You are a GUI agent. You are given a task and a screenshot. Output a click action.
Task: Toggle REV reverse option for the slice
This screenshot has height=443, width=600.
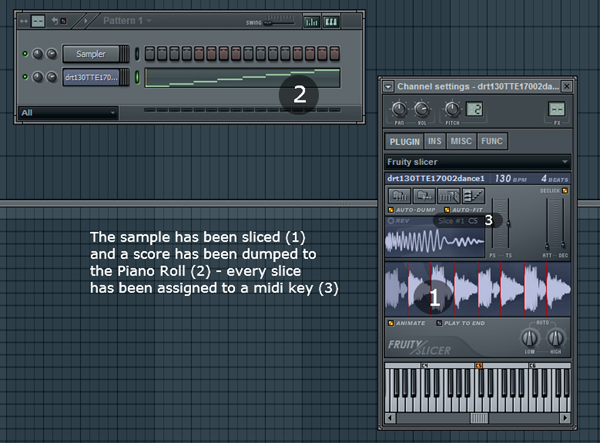click(391, 221)
